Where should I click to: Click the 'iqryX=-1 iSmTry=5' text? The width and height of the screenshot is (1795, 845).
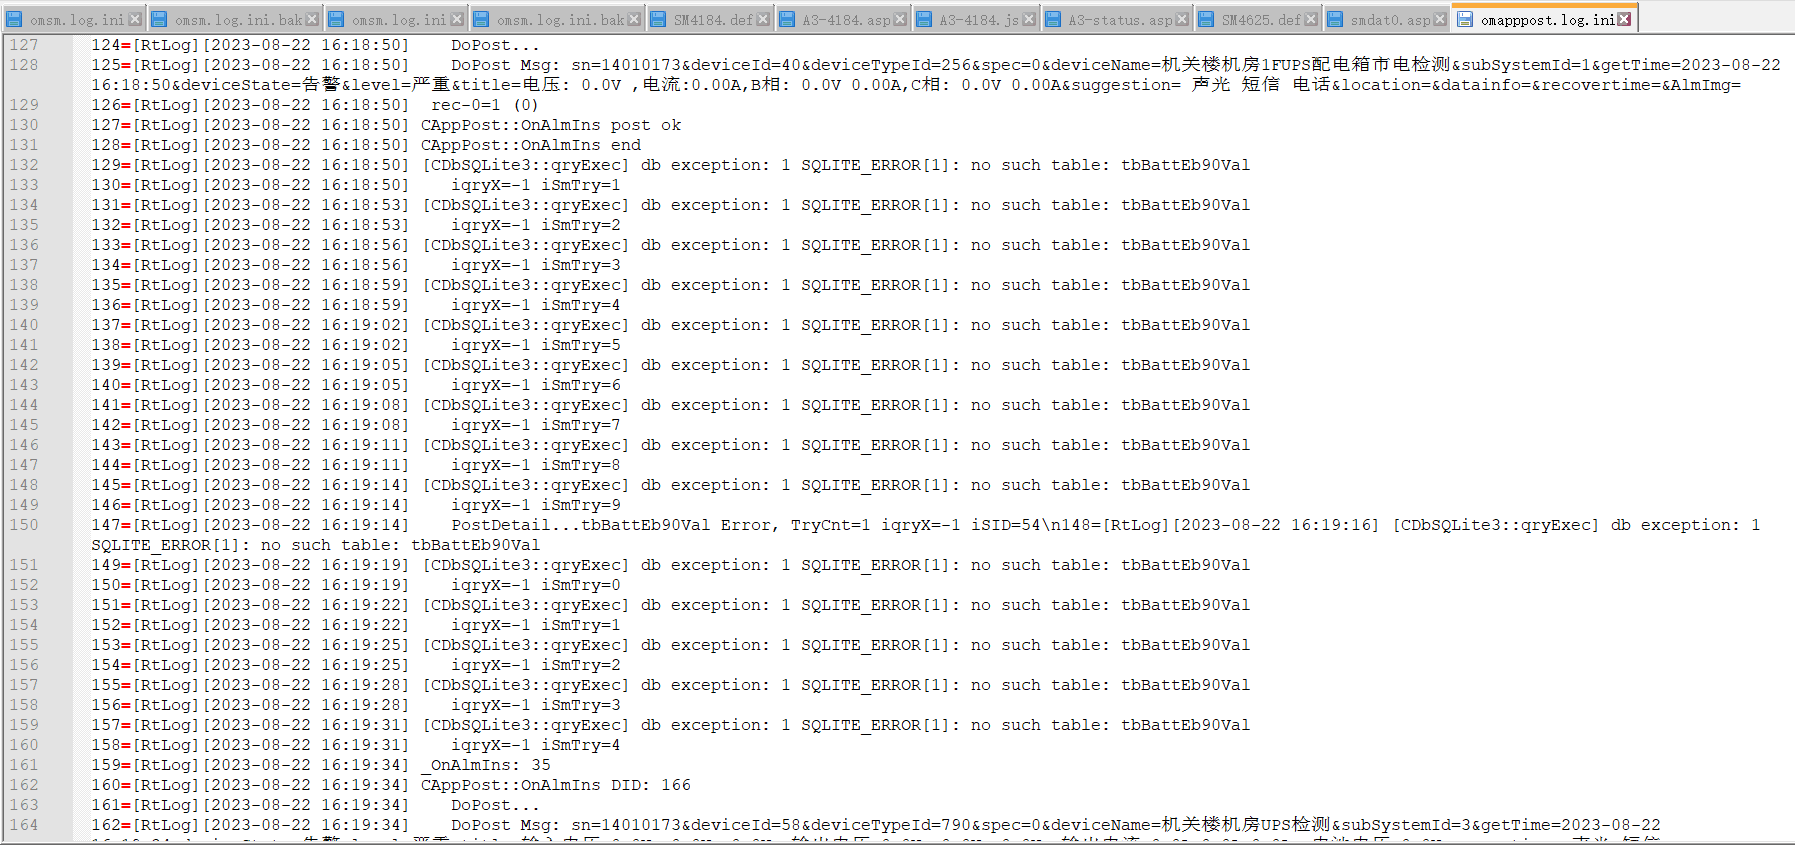(536, 345)
